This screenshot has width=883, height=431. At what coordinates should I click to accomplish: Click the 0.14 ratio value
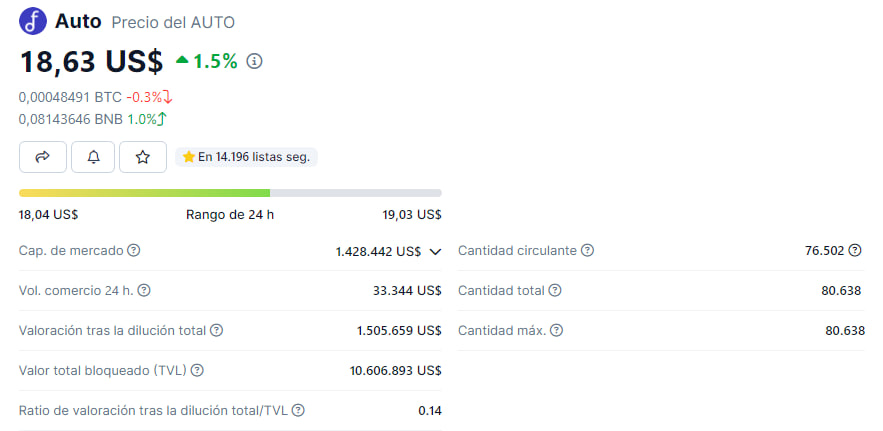point(430,411)
